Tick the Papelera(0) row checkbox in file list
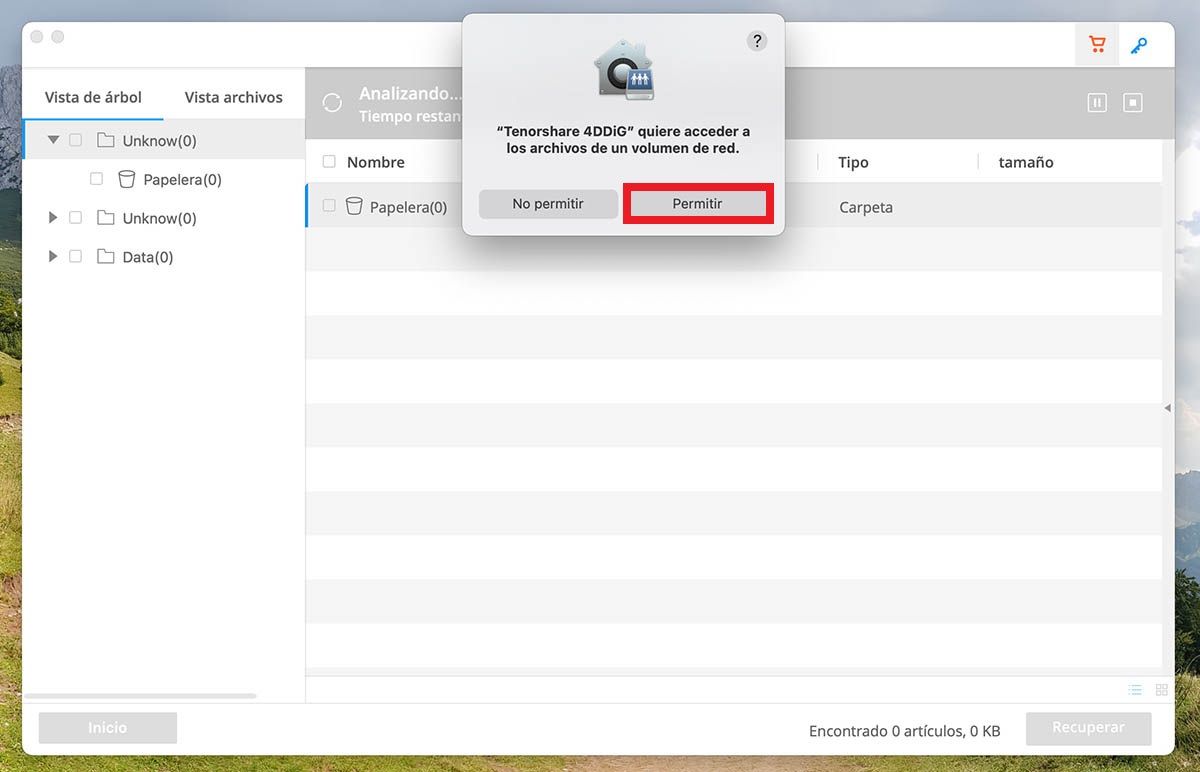This screenshot has height=772, width=1200. pos(329,206)
